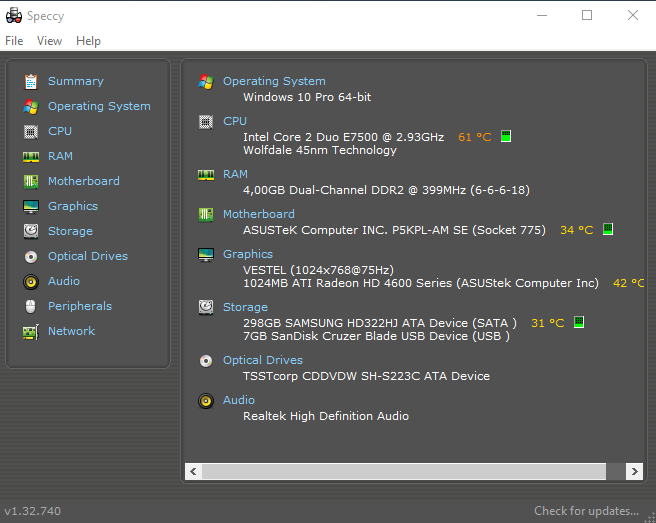Click the green storage temperature indicator at 31 °C

[579, 322]
